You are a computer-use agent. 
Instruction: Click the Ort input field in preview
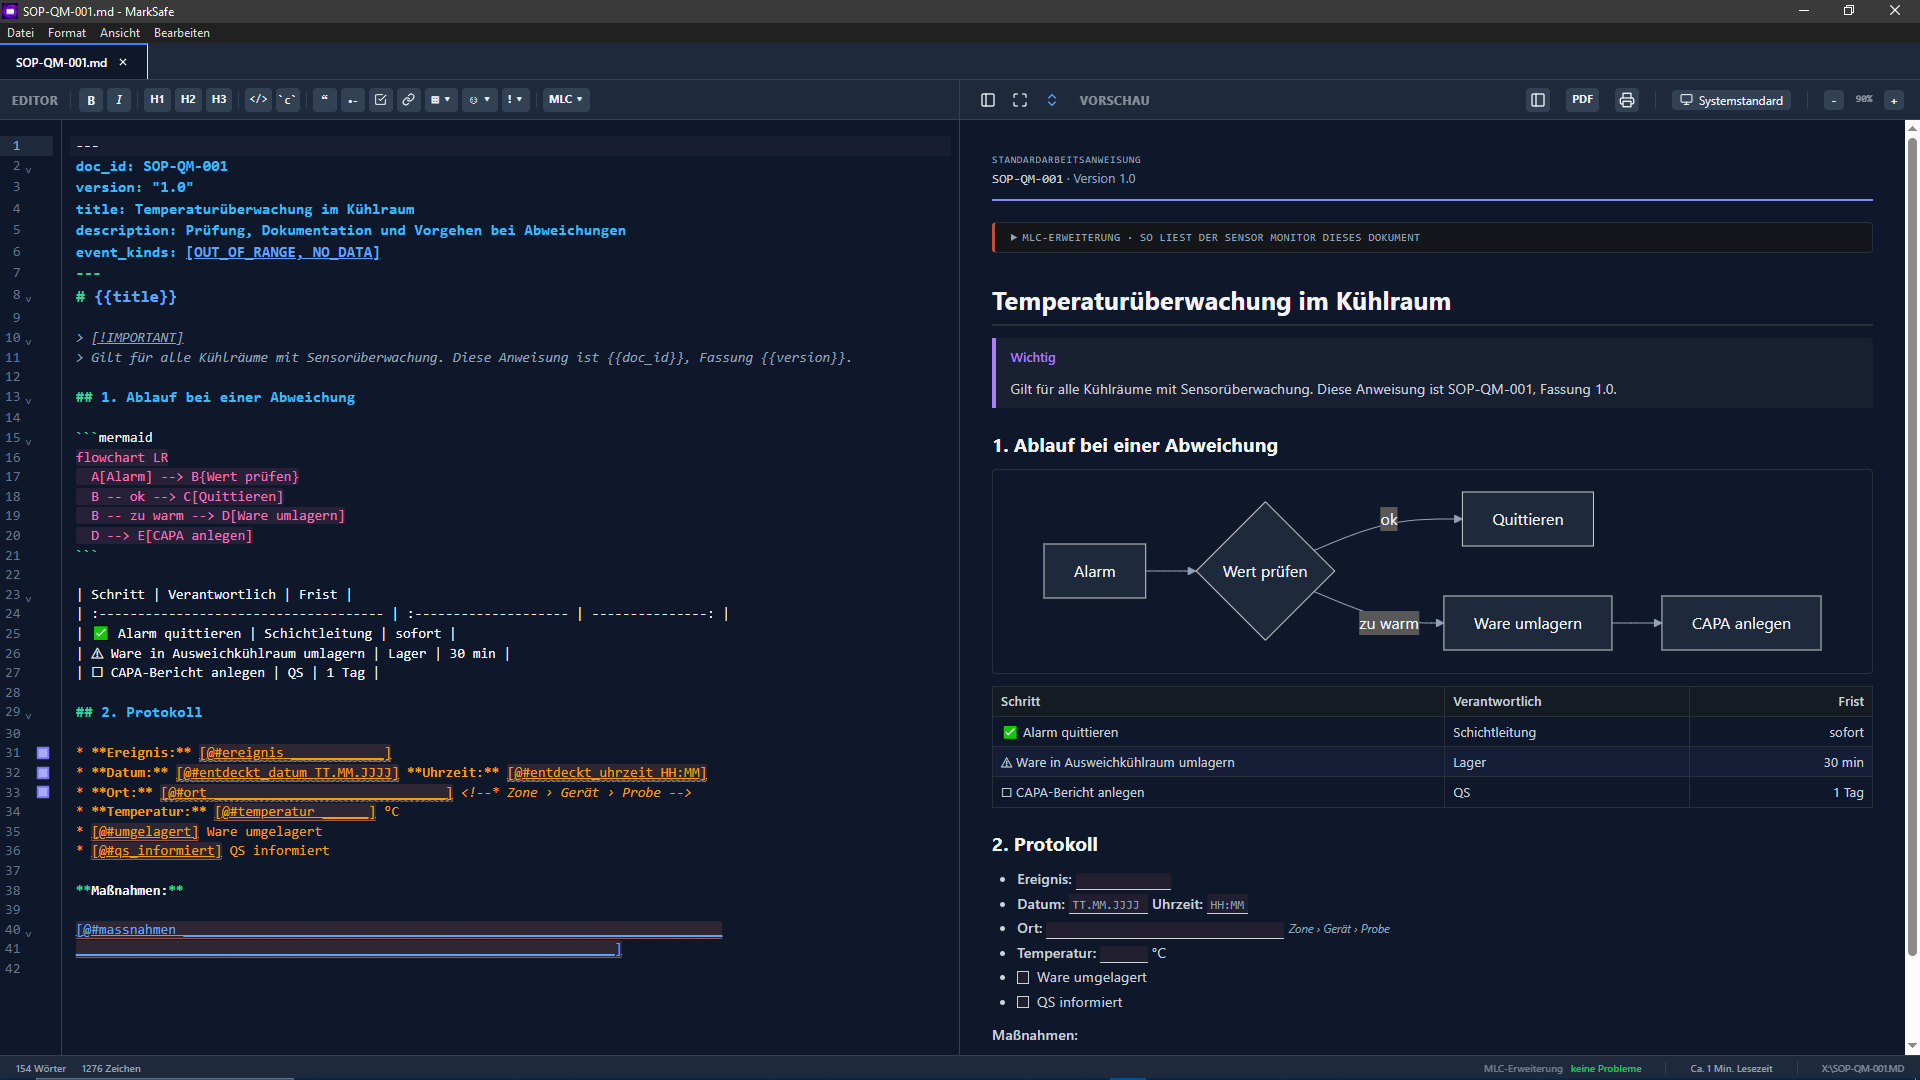(x=1165, y=929)
